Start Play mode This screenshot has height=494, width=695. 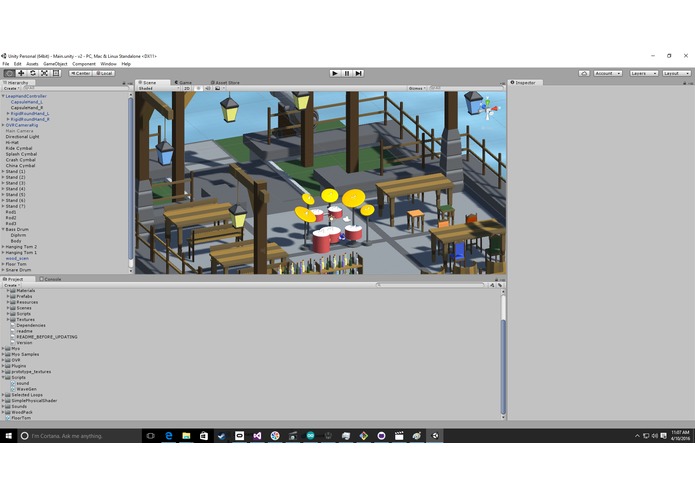coord(335,73)
